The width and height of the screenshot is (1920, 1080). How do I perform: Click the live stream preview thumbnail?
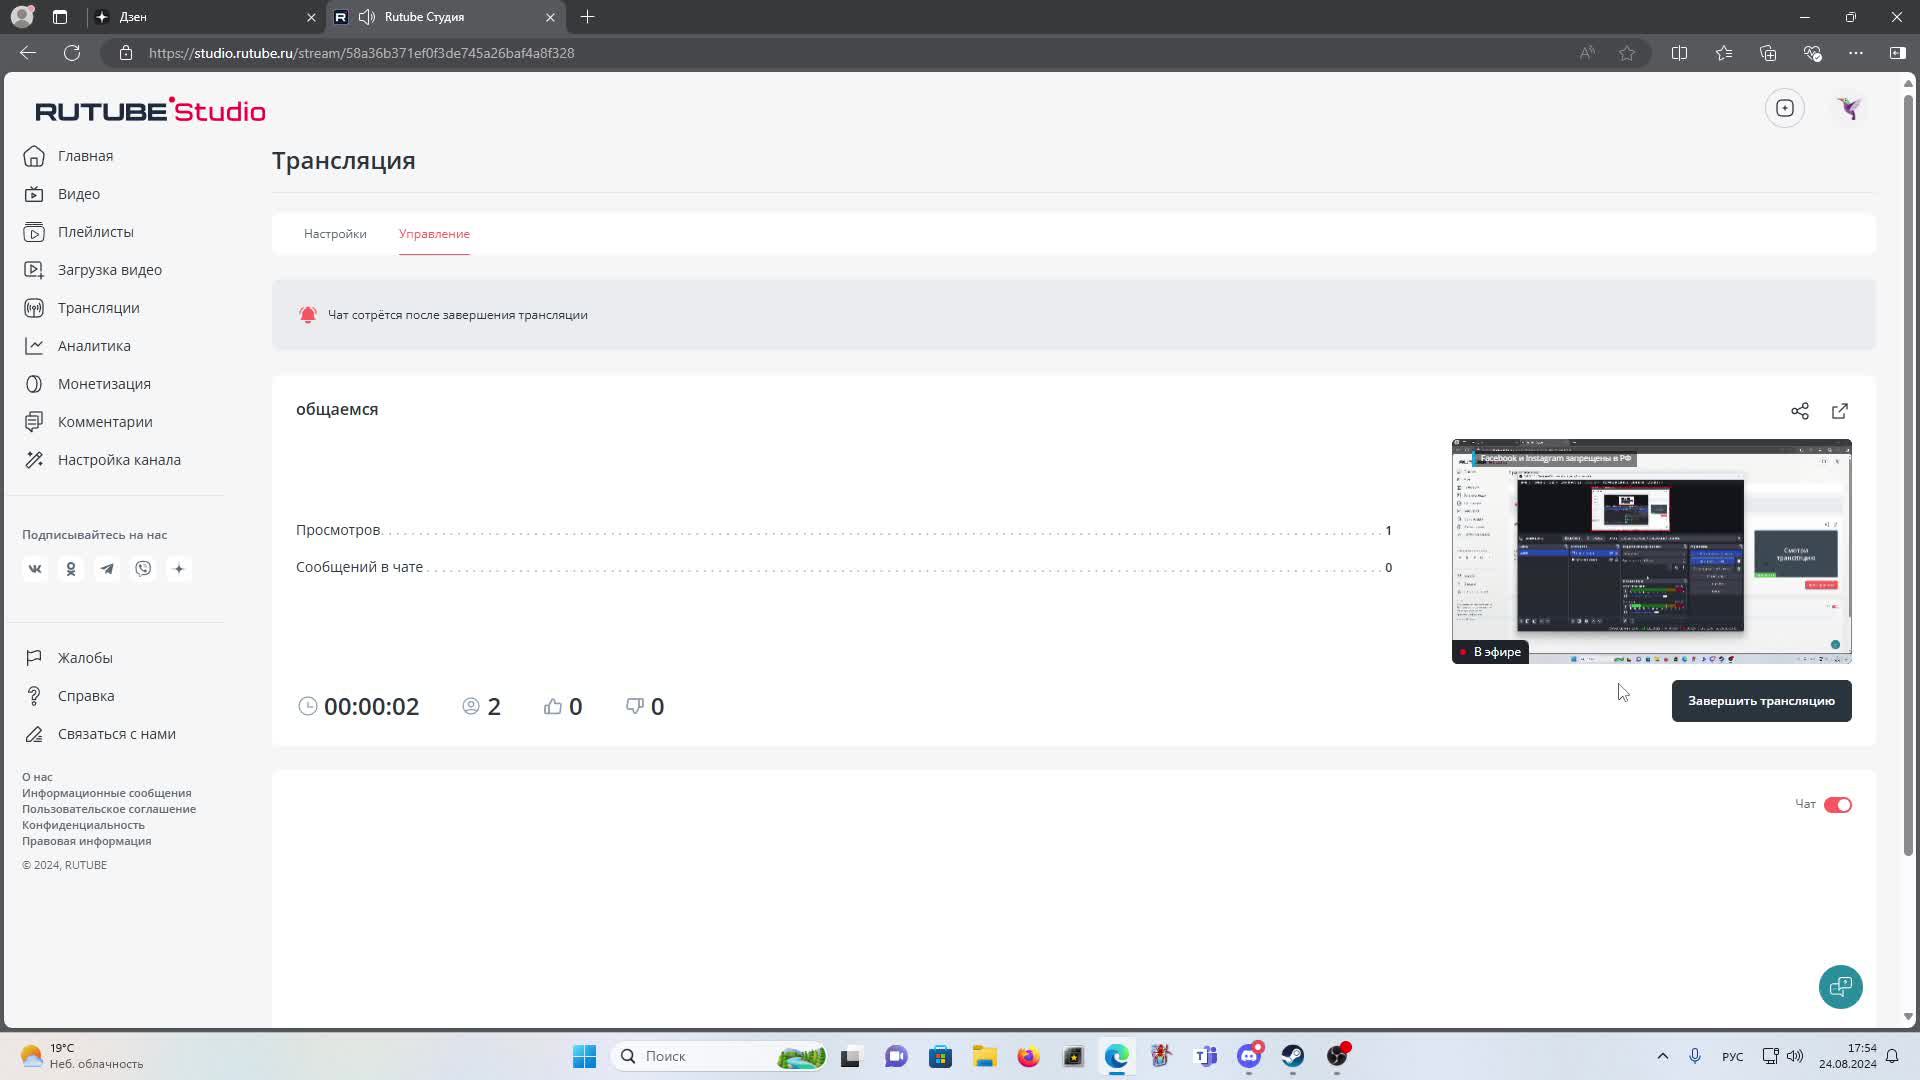click(1651, 551)
